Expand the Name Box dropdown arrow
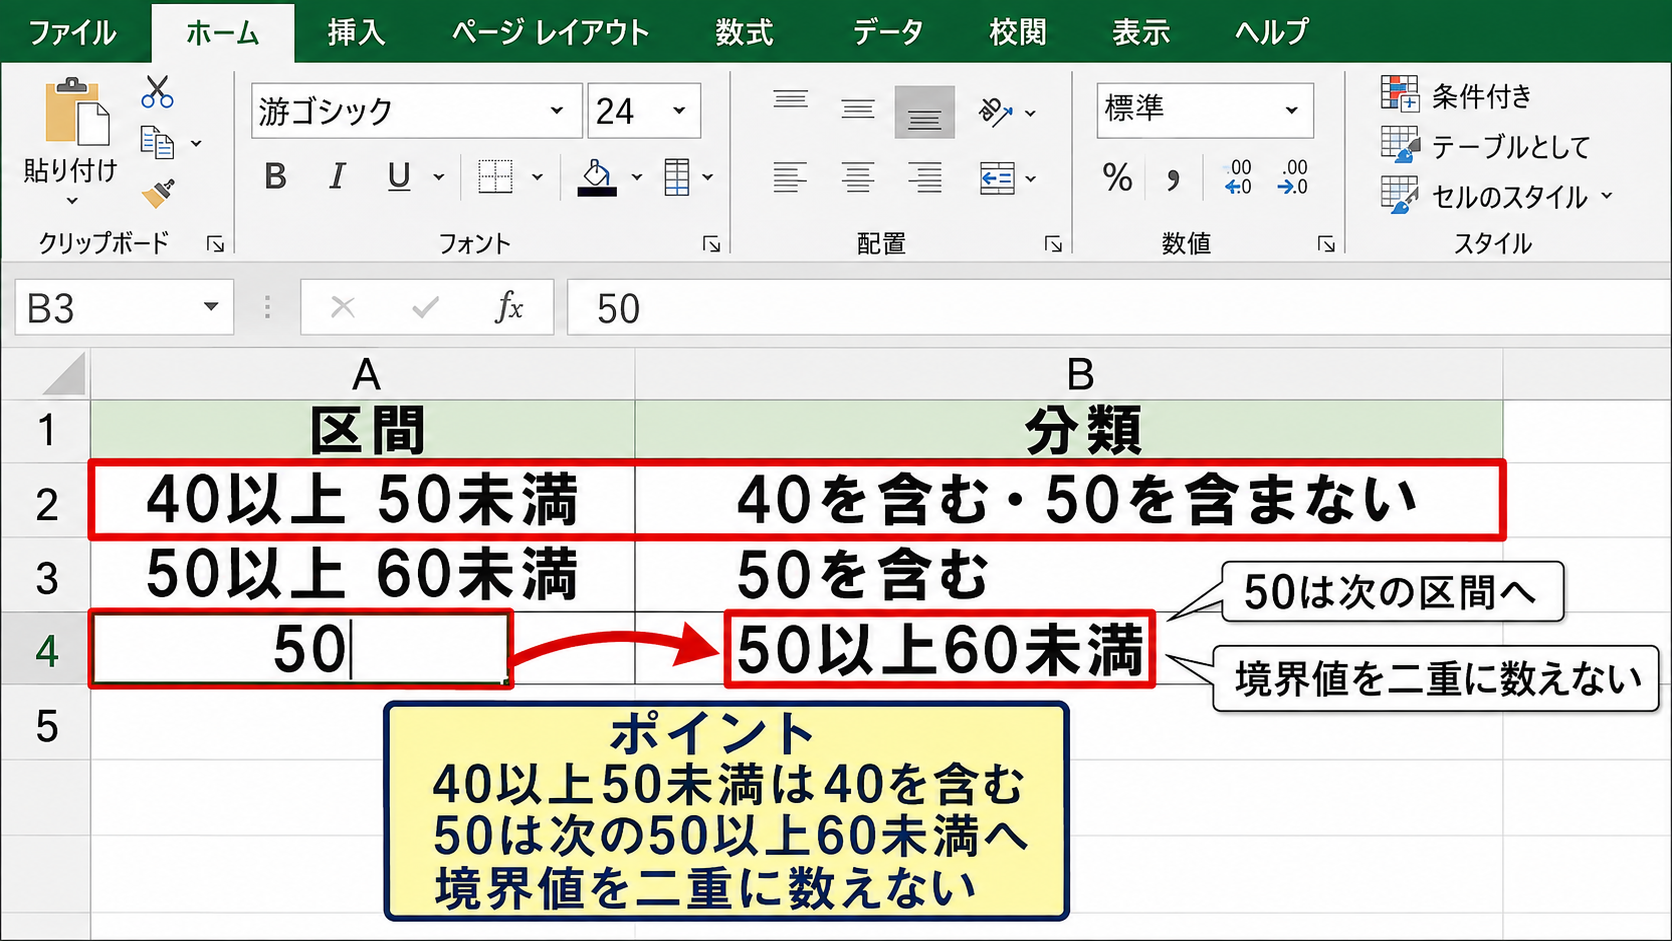 pyautogui.click(x=210, y=307)
